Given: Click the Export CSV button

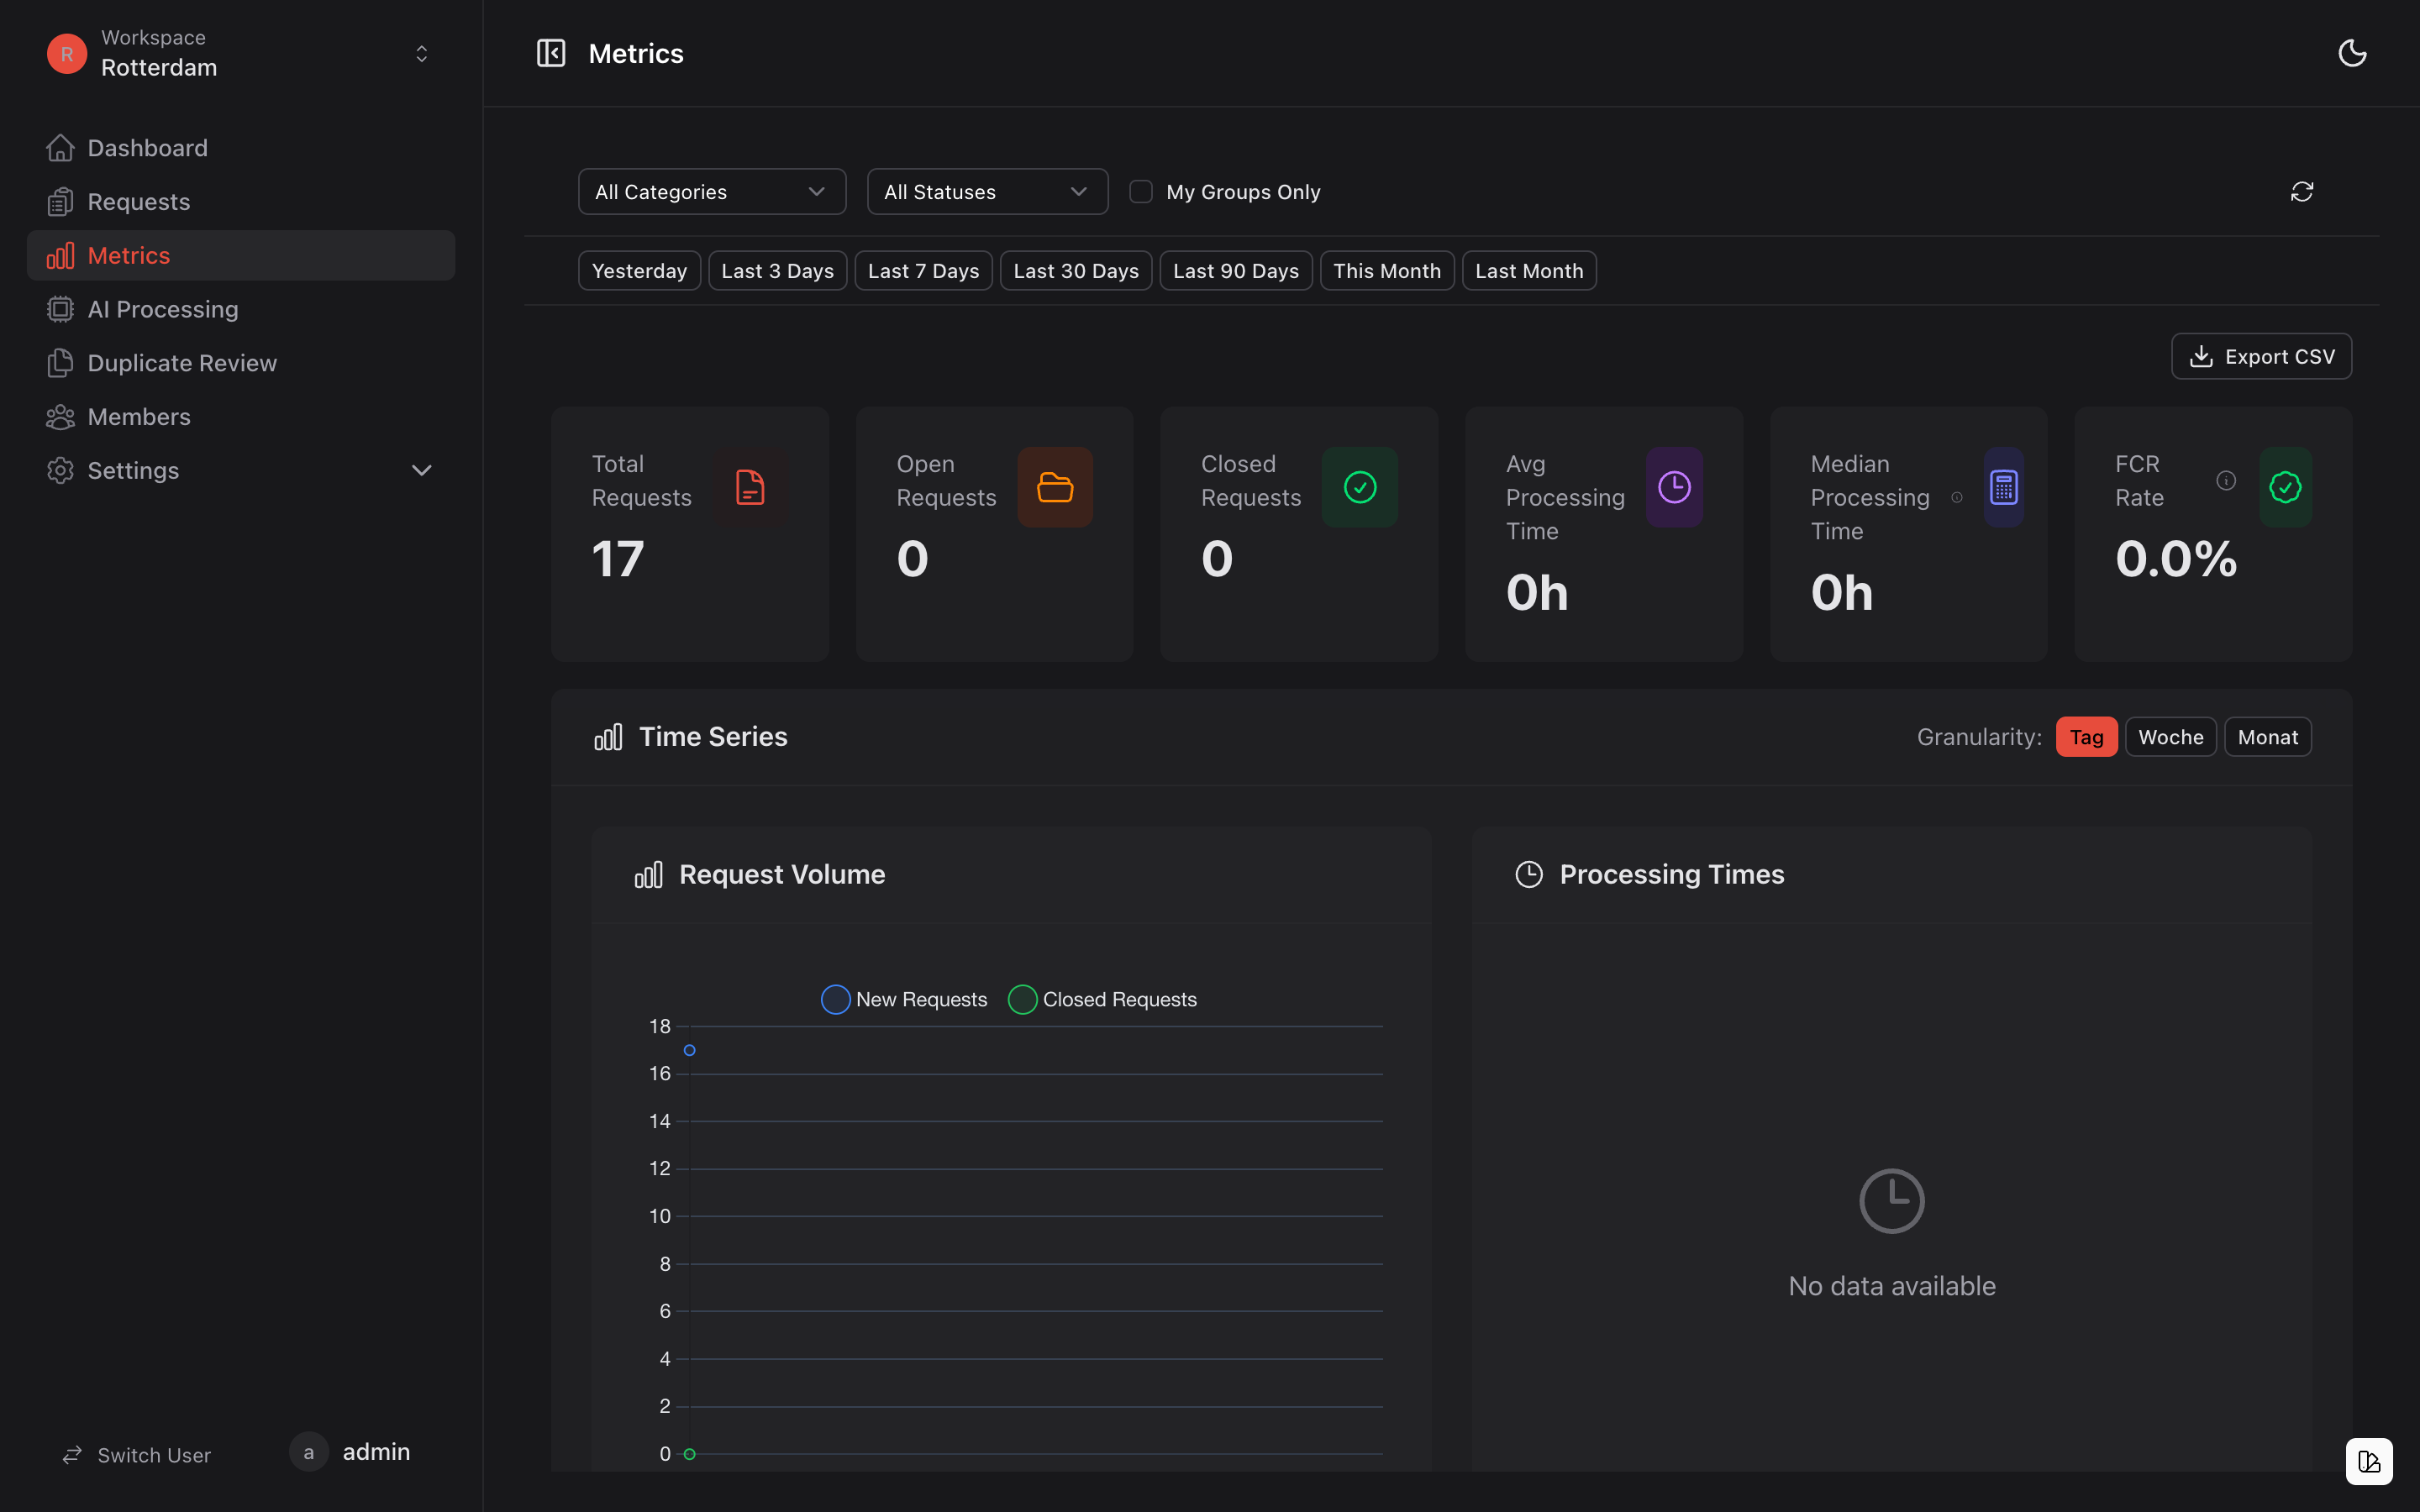Looking at the screenshot, I should pos(2261,356).
